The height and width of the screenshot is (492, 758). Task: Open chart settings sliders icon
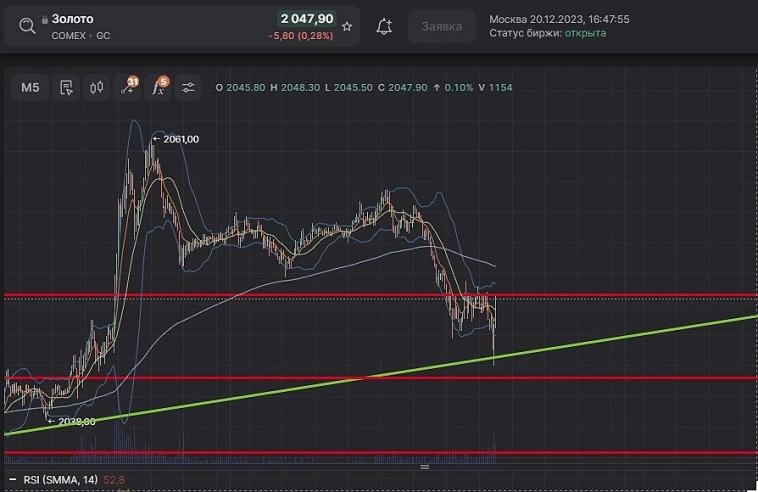point(188,88)
